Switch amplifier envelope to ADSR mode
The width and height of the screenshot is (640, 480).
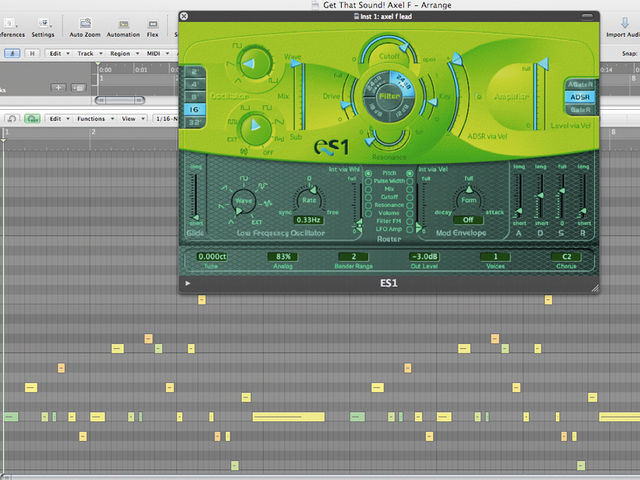click(580, 97)
